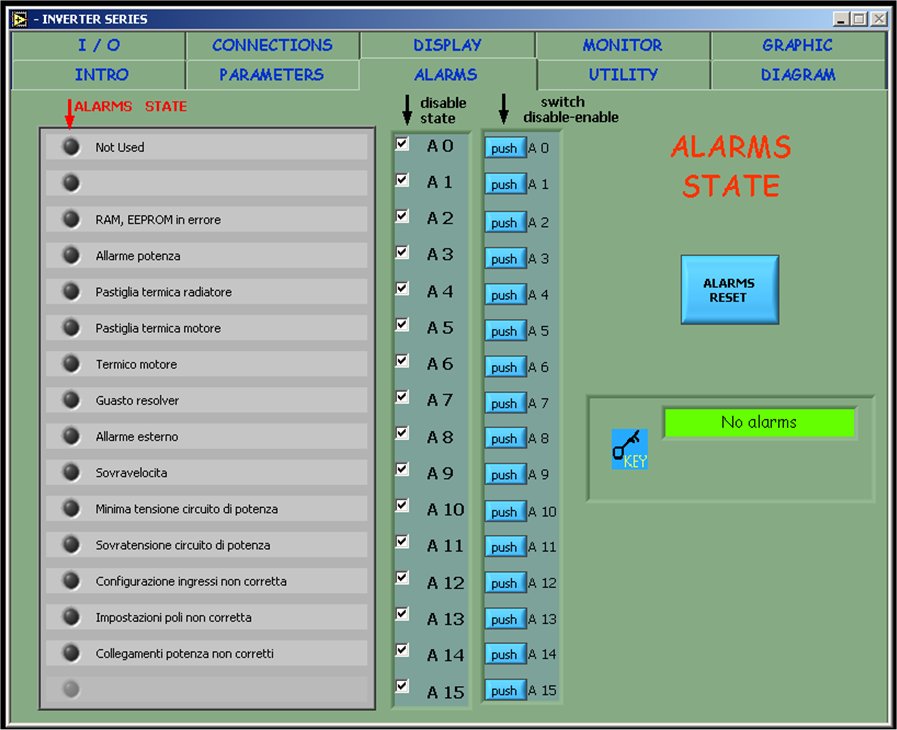Image resolution: width=897 pixels, height=730 pixels.
Task: Toggle the A 15 disable state checkbox
Action: coord(402,686)
